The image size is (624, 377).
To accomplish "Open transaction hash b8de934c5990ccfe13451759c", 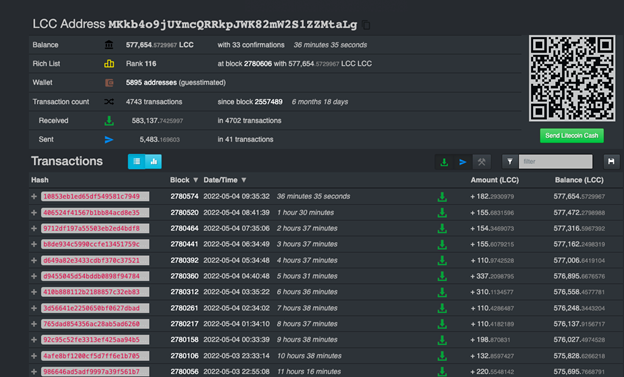I will click(x=95, y=244).
